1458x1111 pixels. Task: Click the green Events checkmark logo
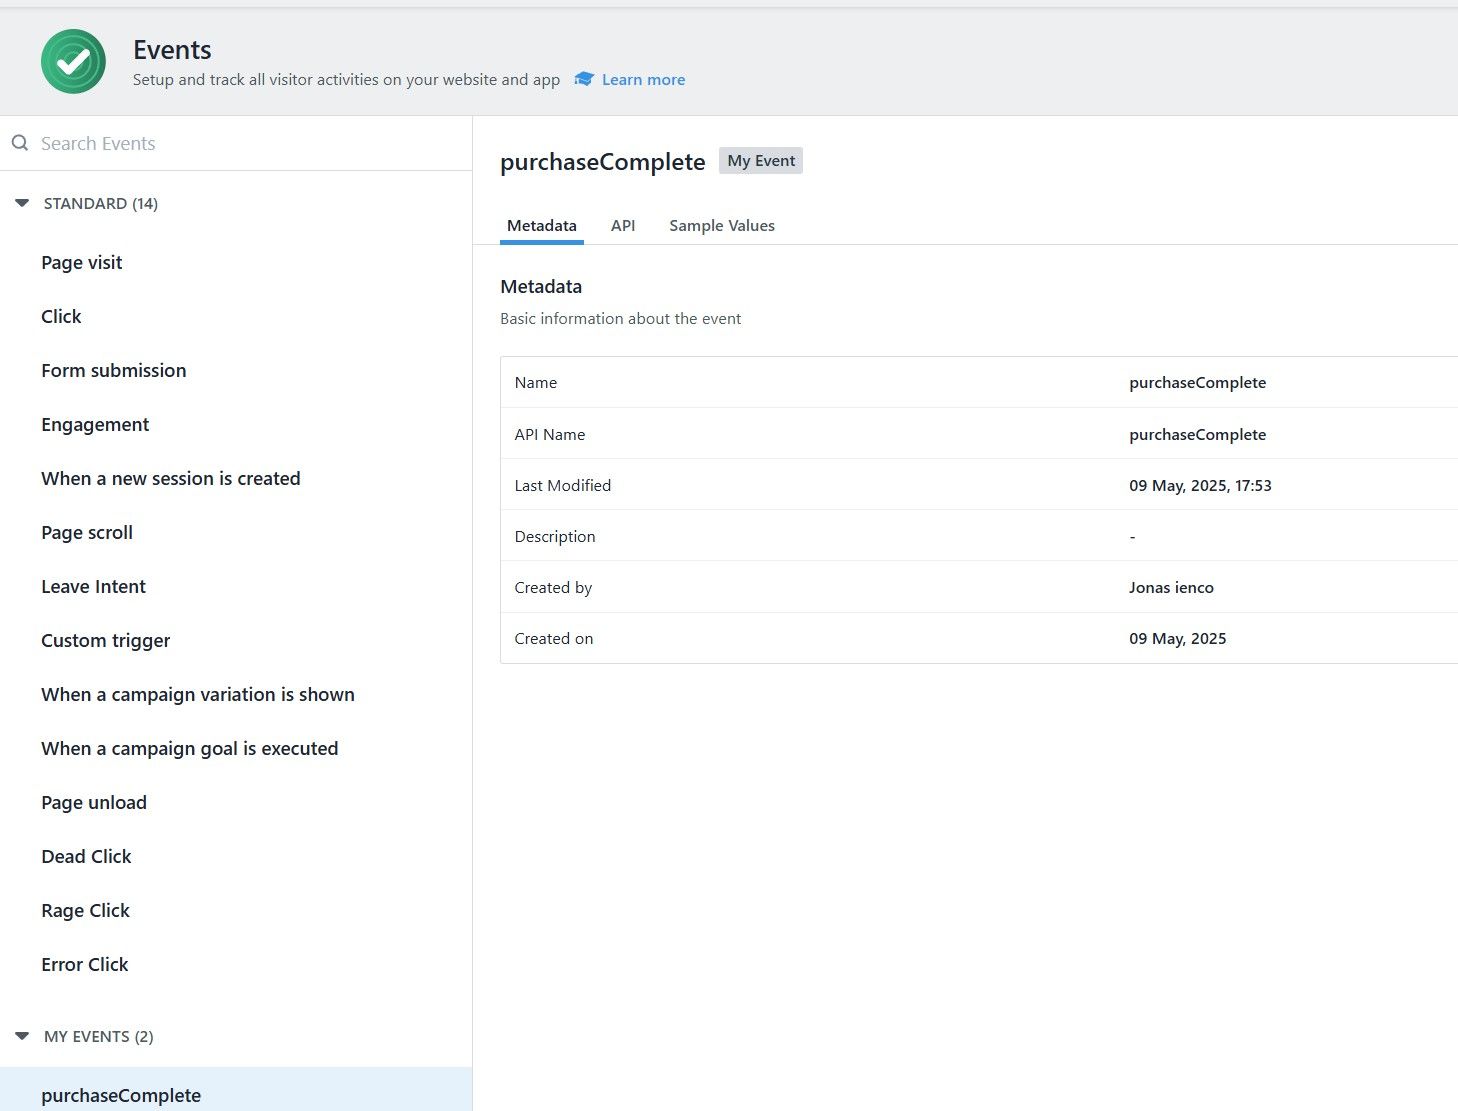73,62
